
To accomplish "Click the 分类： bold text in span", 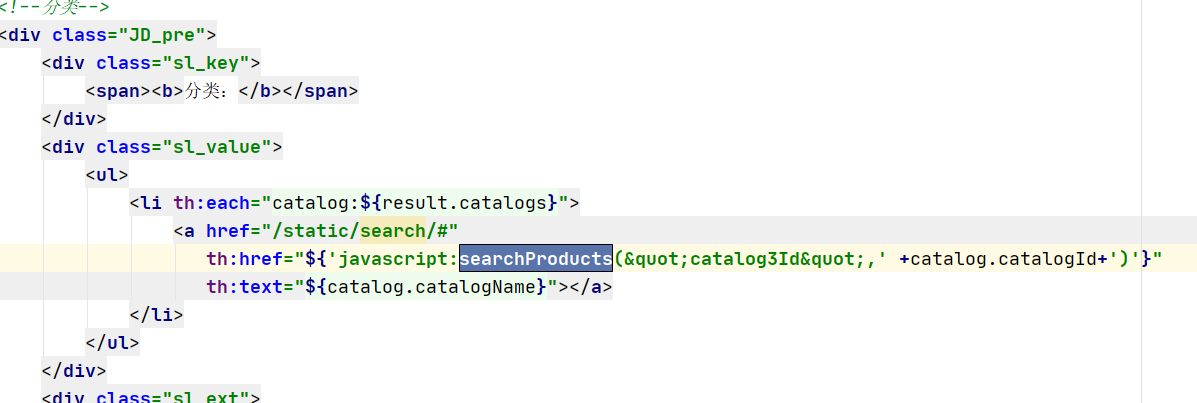I will pyautogui.click(x=211, y=92).
